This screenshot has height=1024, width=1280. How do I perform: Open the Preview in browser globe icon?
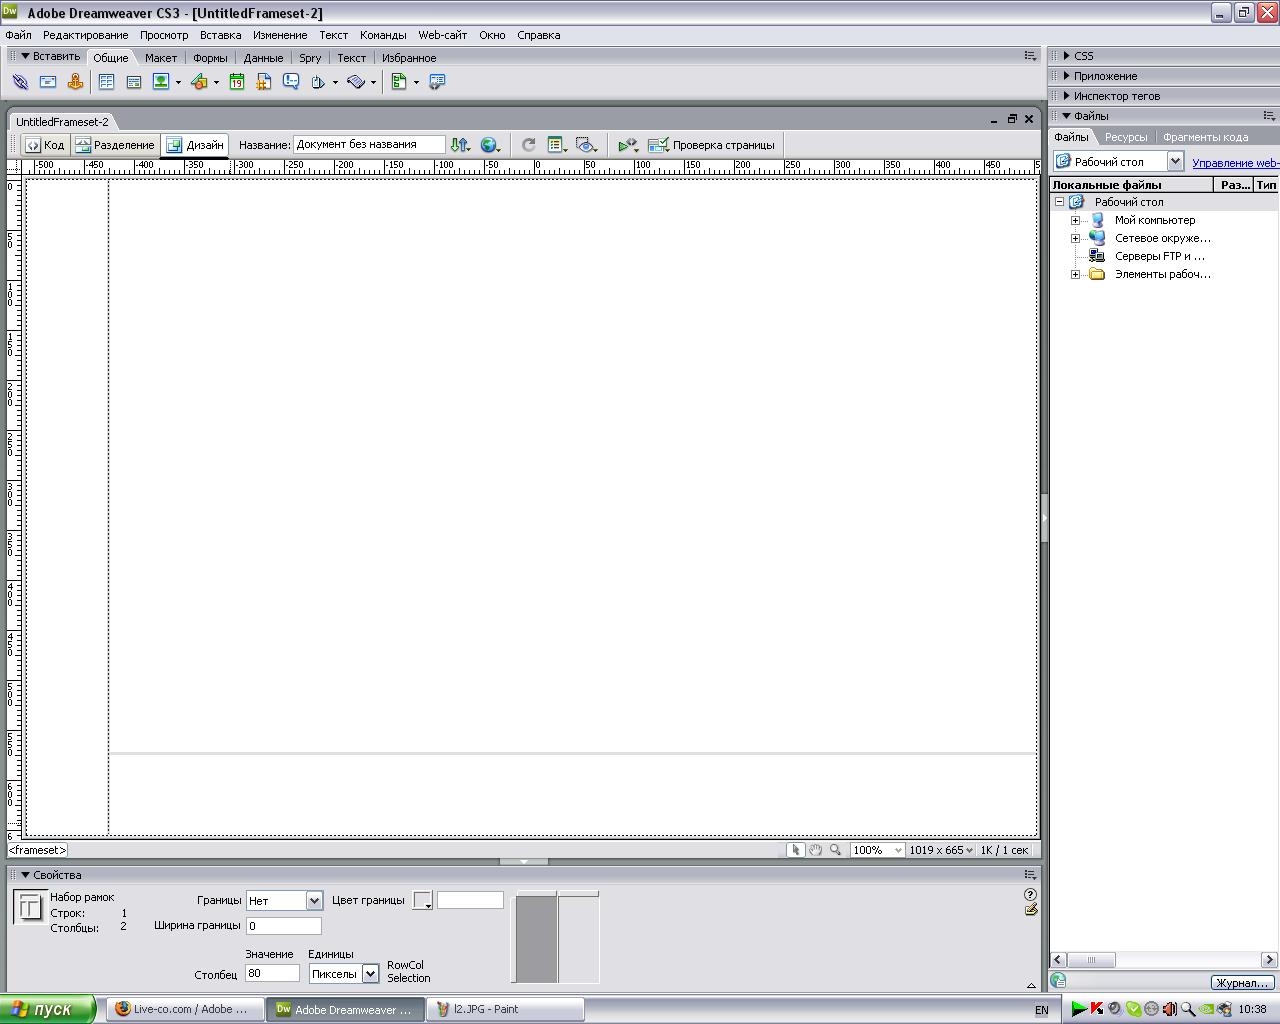coord(488,145)
